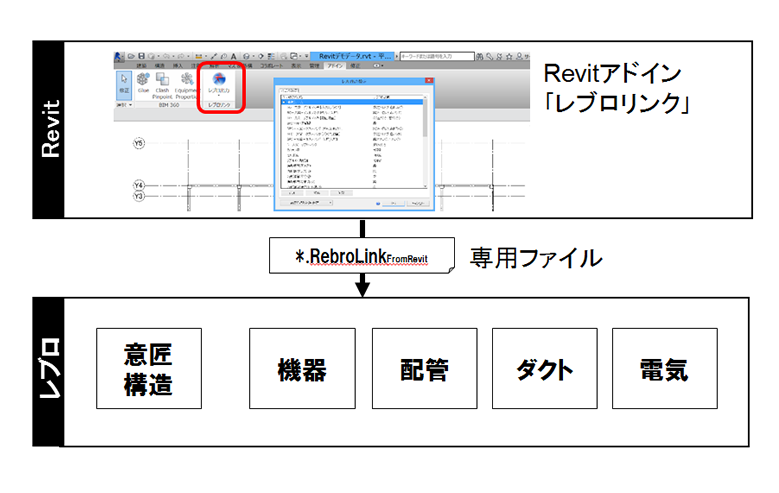The image size is (779, 493).
Task: Open Equipment Properties in BIM 360 panel
Action: coord(186,85)
